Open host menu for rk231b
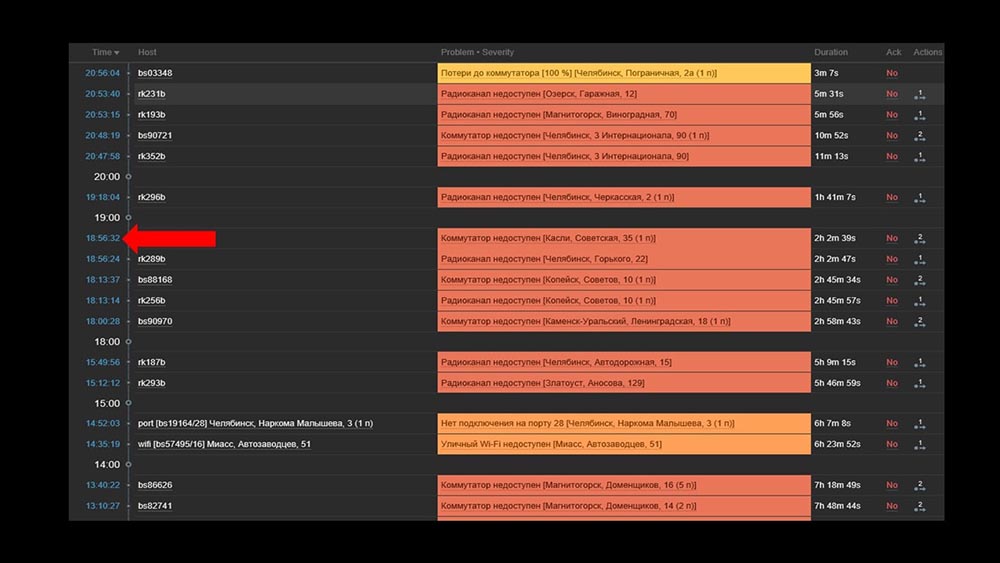Screen dimensions: 1000x563 tap(151, 94)
